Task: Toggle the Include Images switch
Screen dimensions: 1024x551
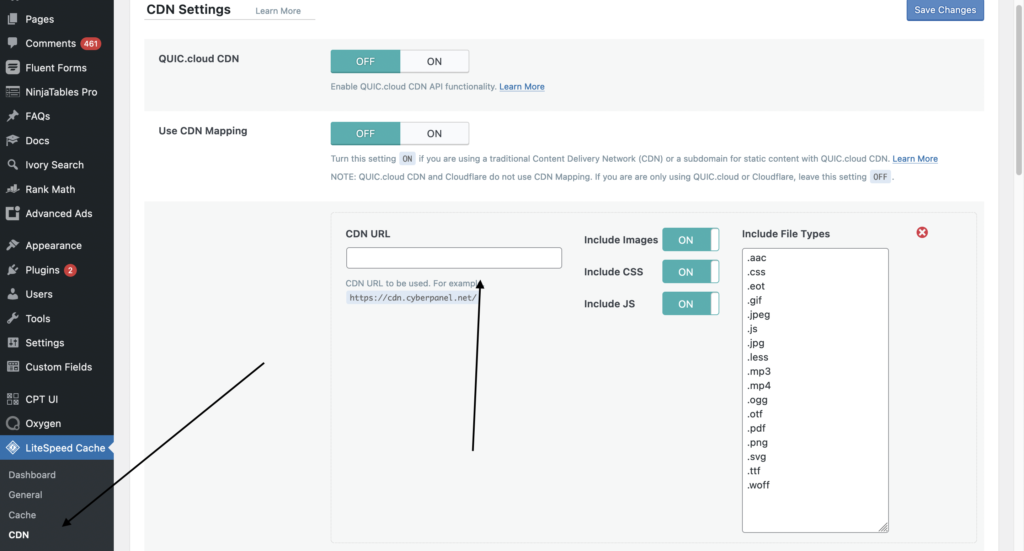Action: [690, 240]
